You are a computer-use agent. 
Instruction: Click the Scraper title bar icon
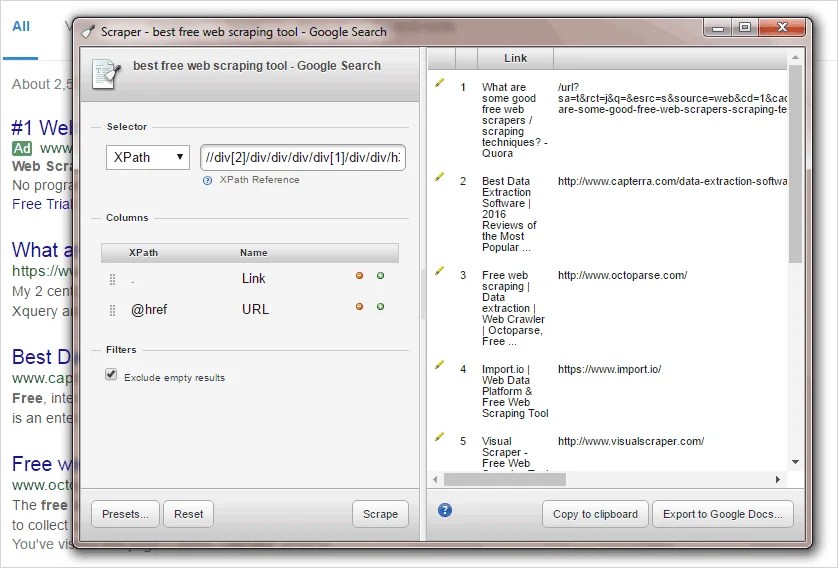(x=88, y=32)
